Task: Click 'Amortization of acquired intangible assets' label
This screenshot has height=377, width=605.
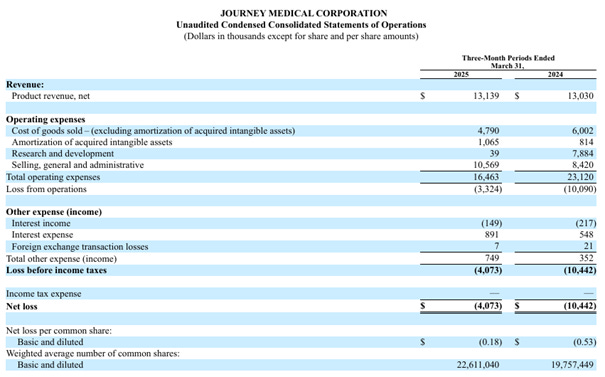Action: (92, 142)
